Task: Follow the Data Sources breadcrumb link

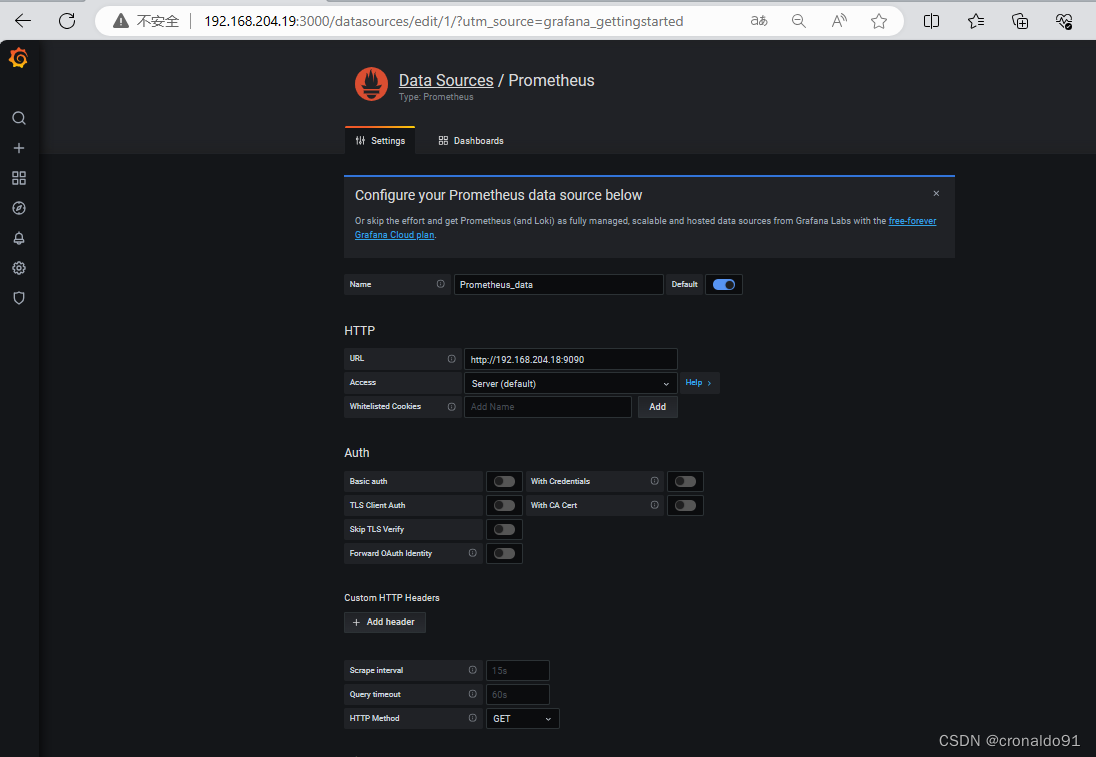Action: (x=446, y=80)
